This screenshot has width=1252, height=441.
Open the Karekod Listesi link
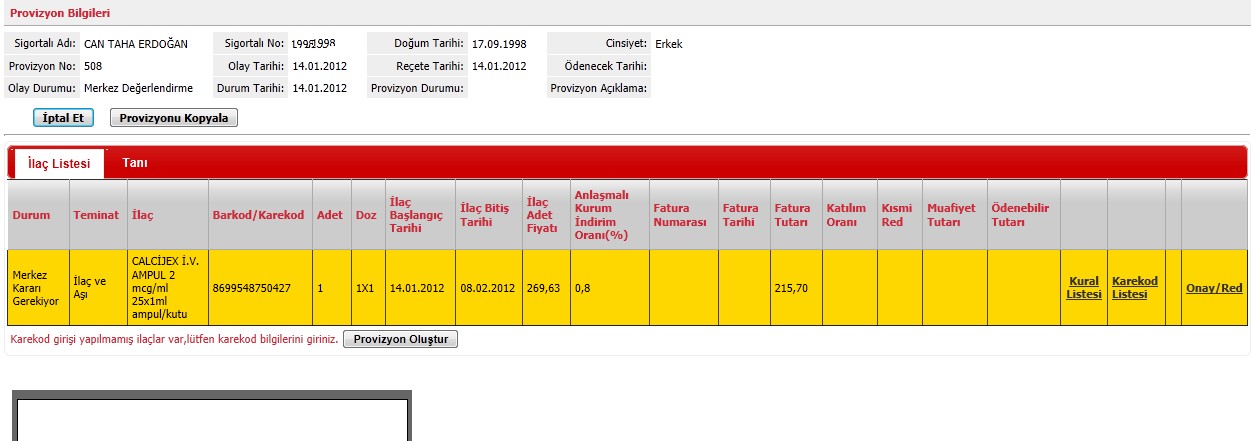[1134, 288]
